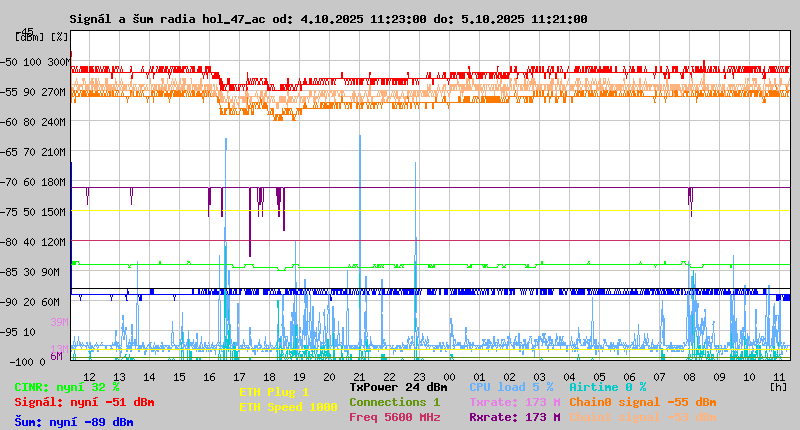Select the 'Signál: nyní -51 dBm' legend entry
800x430 pixels.
click(x=84, y=402)
